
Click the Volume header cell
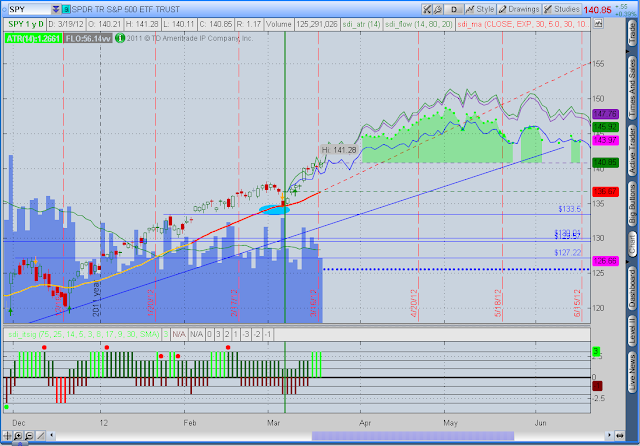point(279,24)
